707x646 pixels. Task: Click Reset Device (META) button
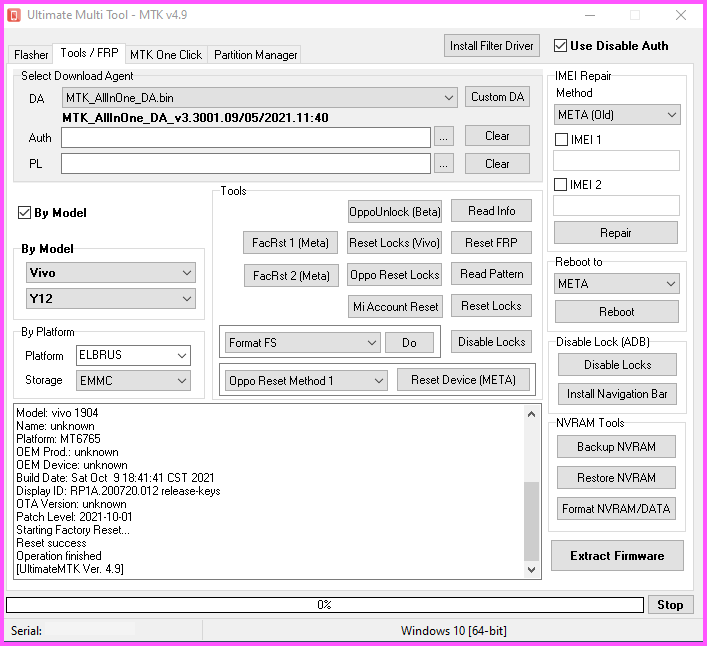[463, 380]
